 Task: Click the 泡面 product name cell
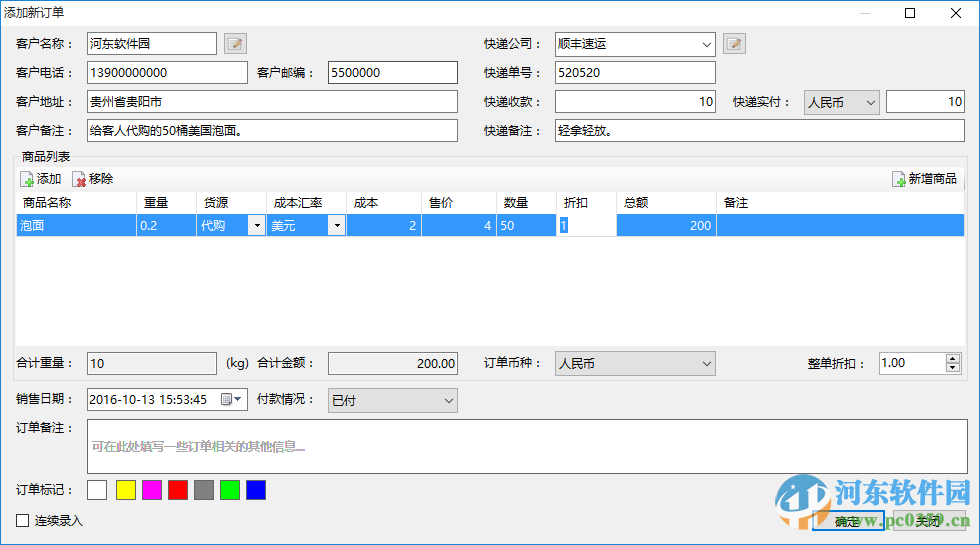coord(76,226)
